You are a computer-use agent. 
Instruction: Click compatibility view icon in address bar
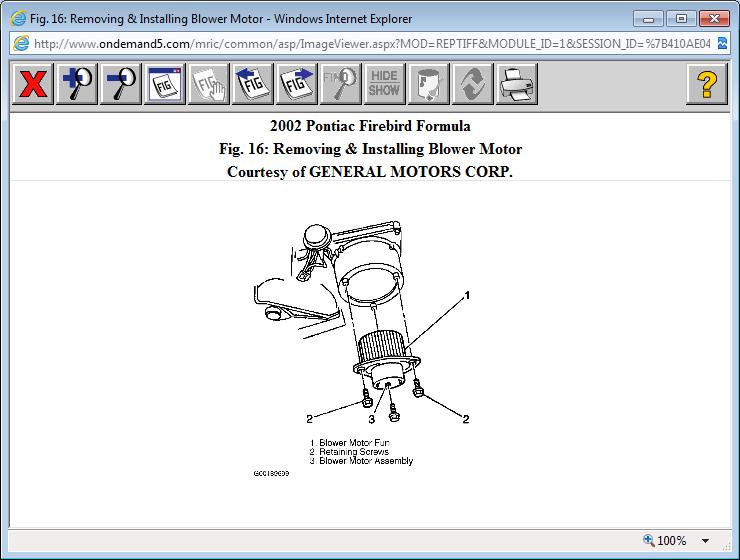tap(722, 43)
